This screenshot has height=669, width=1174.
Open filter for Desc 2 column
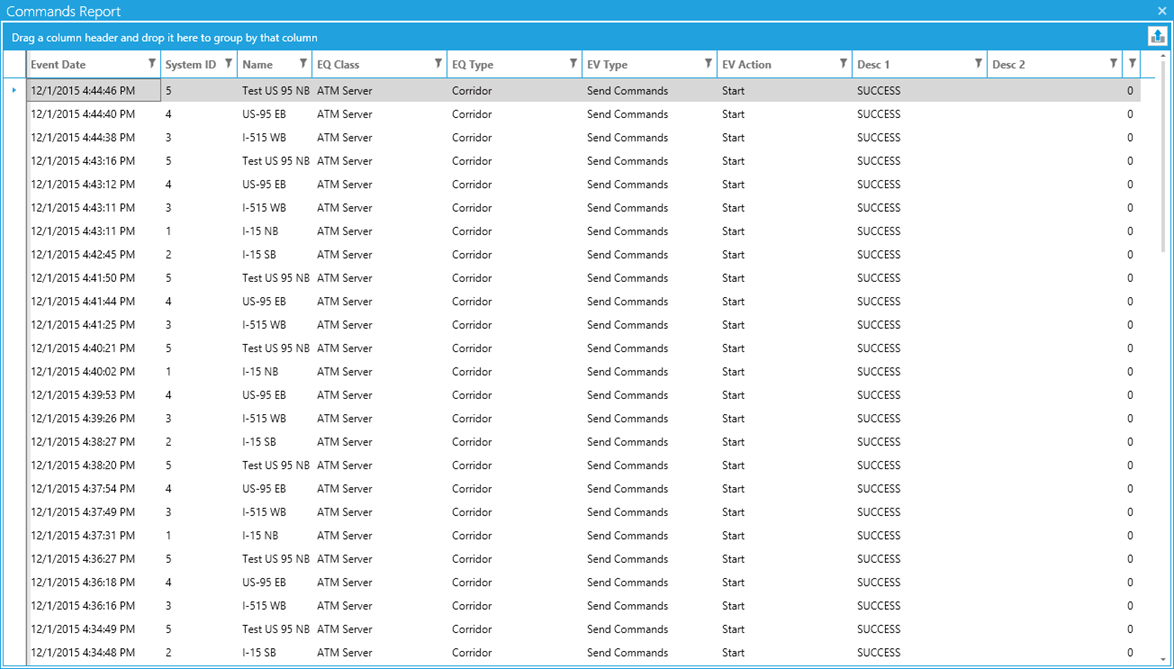pos(1113,64)
